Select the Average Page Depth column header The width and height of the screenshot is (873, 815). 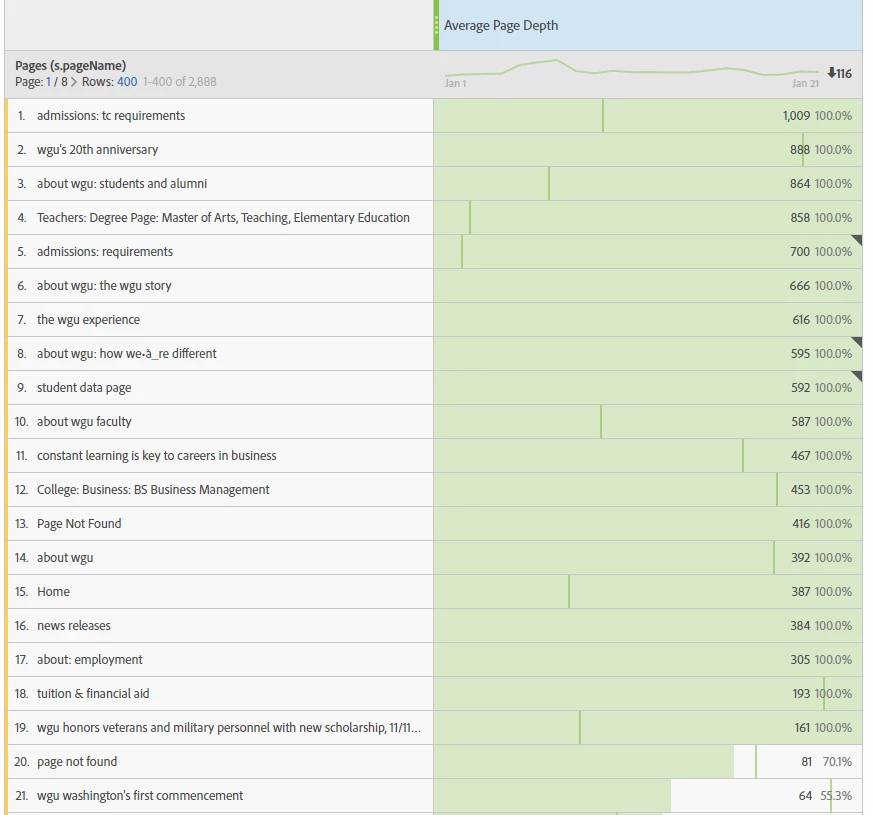coord(650,25)
